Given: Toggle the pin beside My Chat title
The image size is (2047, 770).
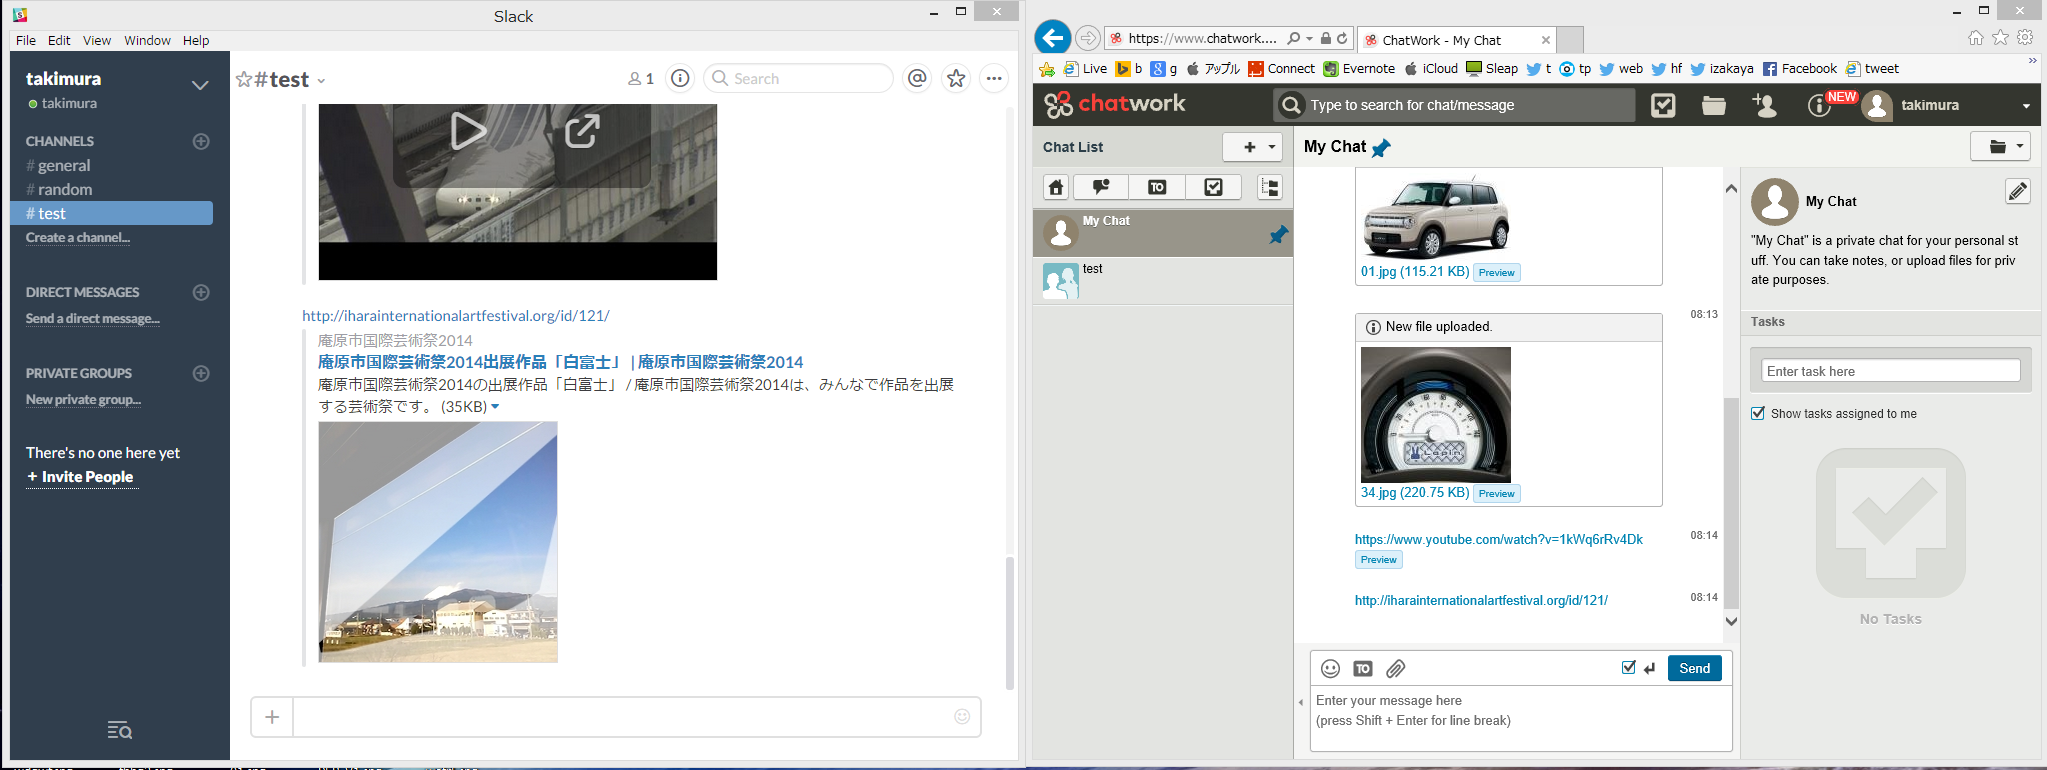Looking at the screenshot, I should tap(1381, 148).
